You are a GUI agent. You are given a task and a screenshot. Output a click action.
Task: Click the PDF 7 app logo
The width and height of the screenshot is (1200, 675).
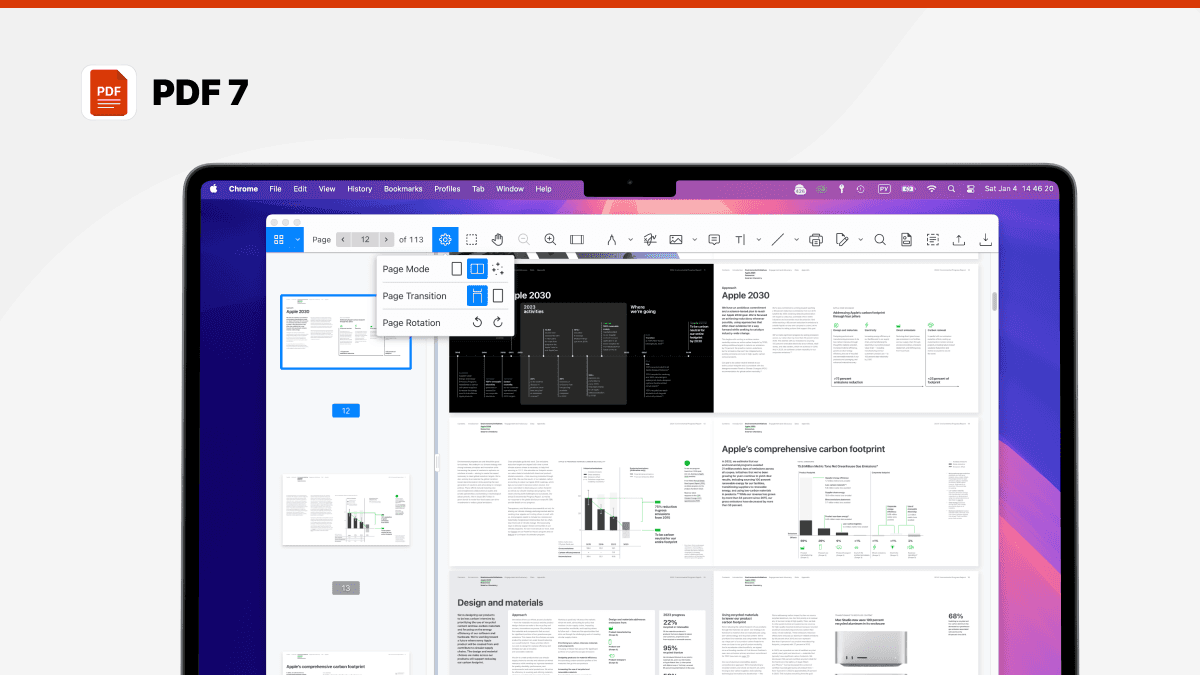coord(109,93)
